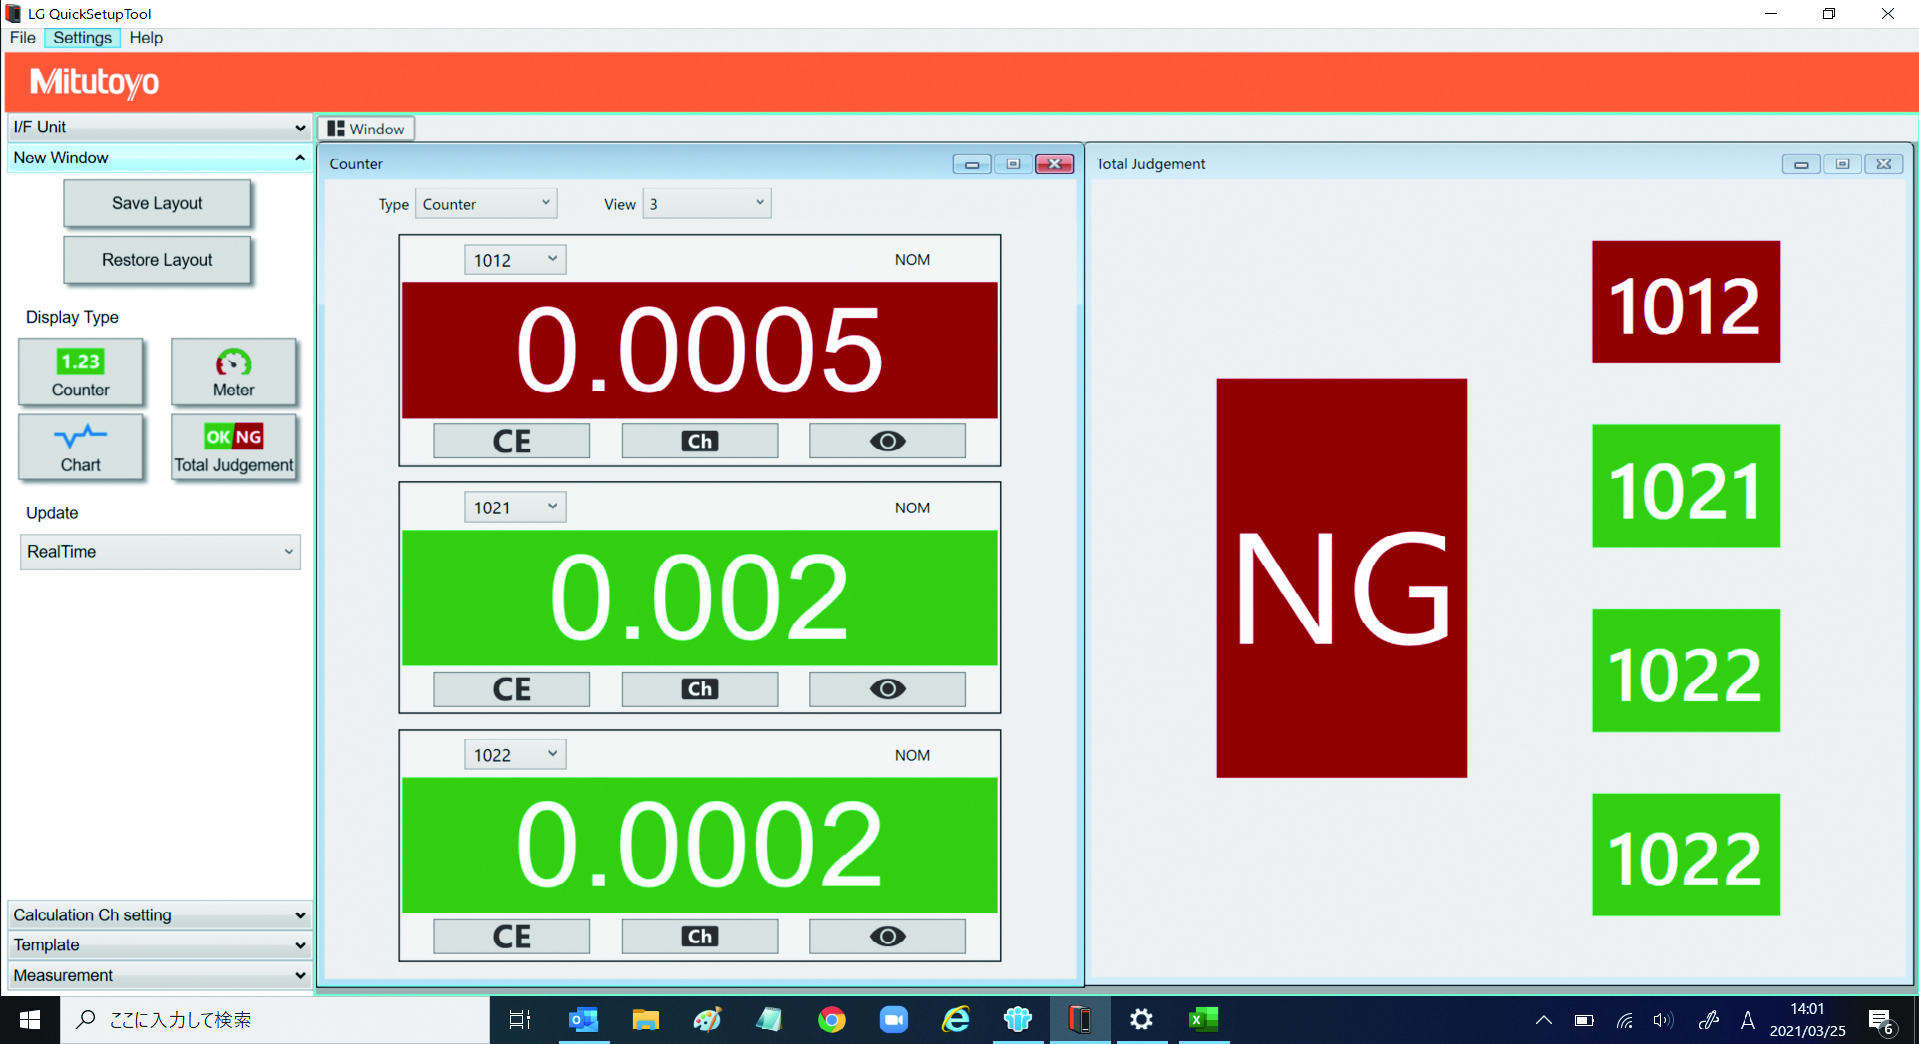
Task: Open the Window layout toolbar button
Action: coord(366,129)
